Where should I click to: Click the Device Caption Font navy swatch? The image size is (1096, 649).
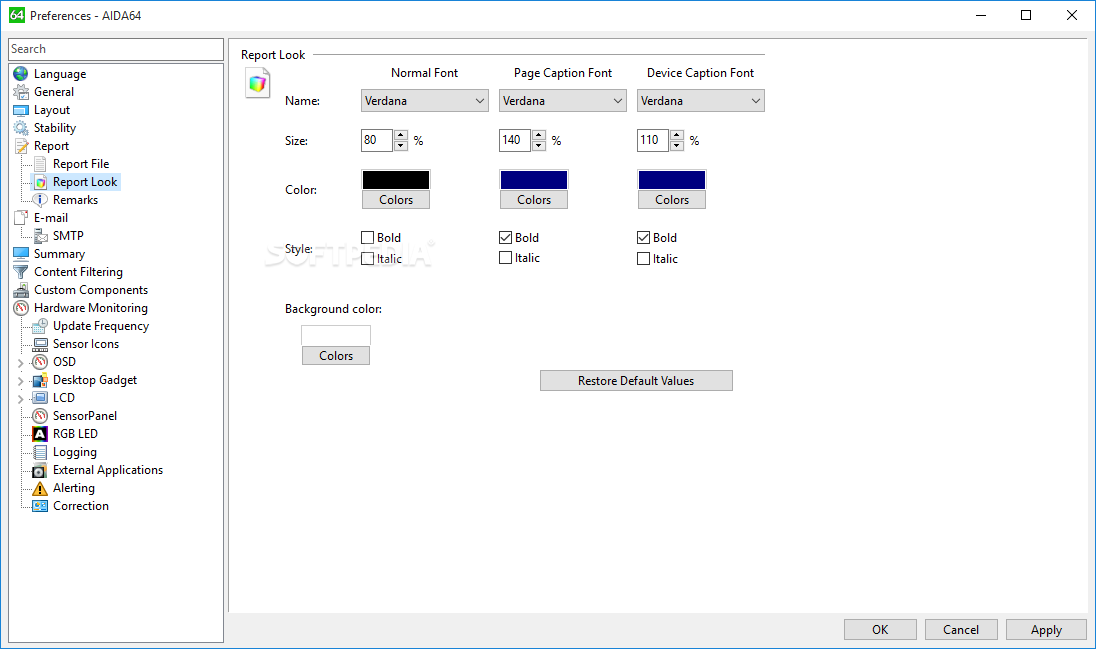point(672,180)
